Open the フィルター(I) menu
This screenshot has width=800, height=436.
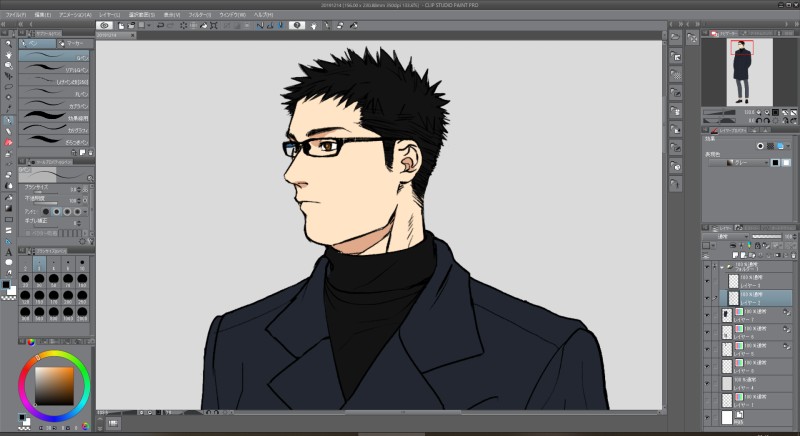coord(199,15)
